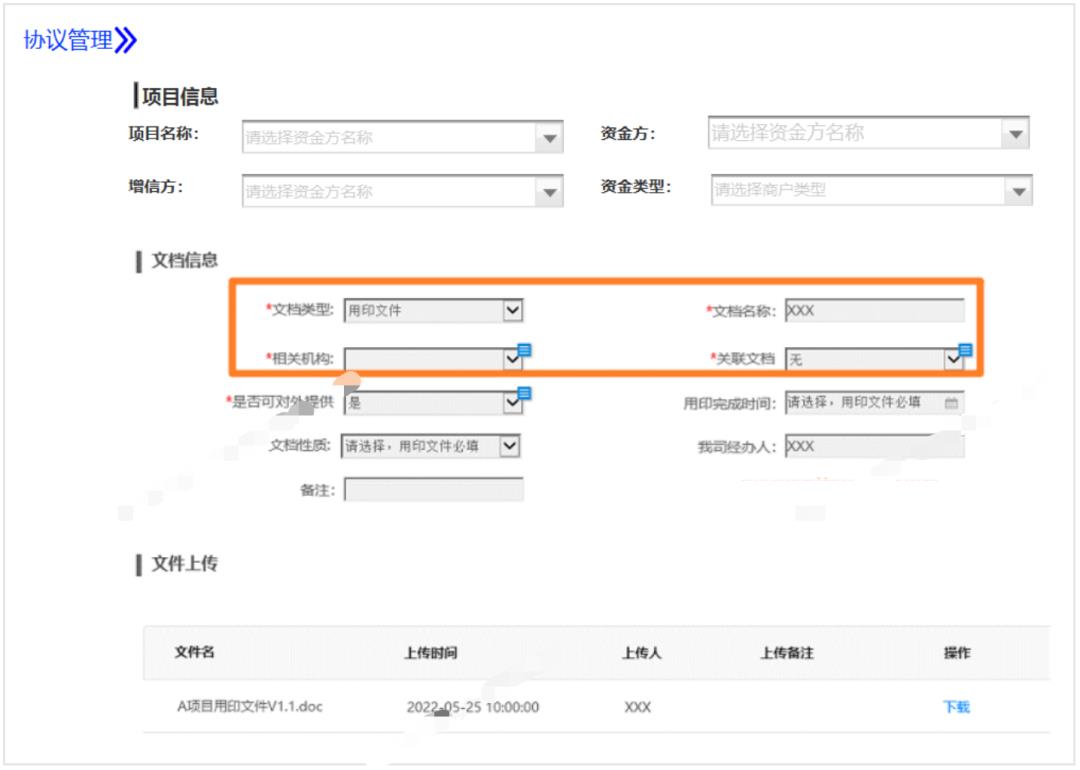The width and height of the screenshot is (1080, 770).
Task: Click the blue note icon beside 是否可对外提供
Action: coord(524,393)
